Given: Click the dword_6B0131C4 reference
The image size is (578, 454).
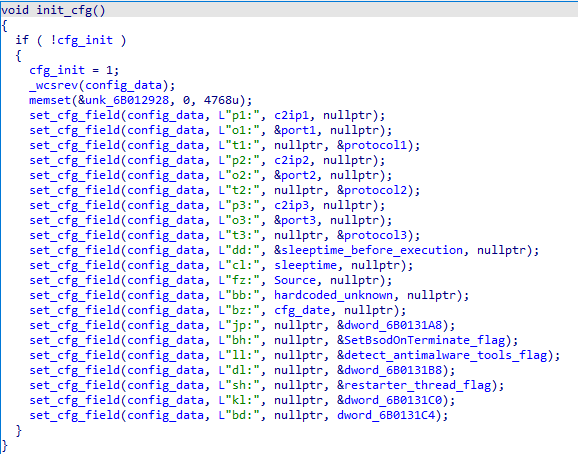Looking at the screenshot, I should coord(386,415).
